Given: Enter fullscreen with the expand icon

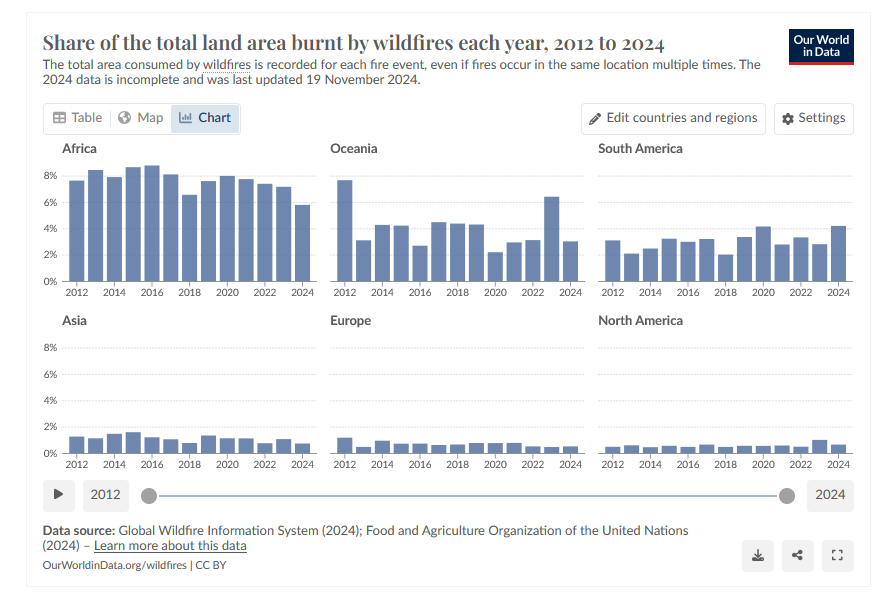Looking at the screenshot, I should point(837,555).
